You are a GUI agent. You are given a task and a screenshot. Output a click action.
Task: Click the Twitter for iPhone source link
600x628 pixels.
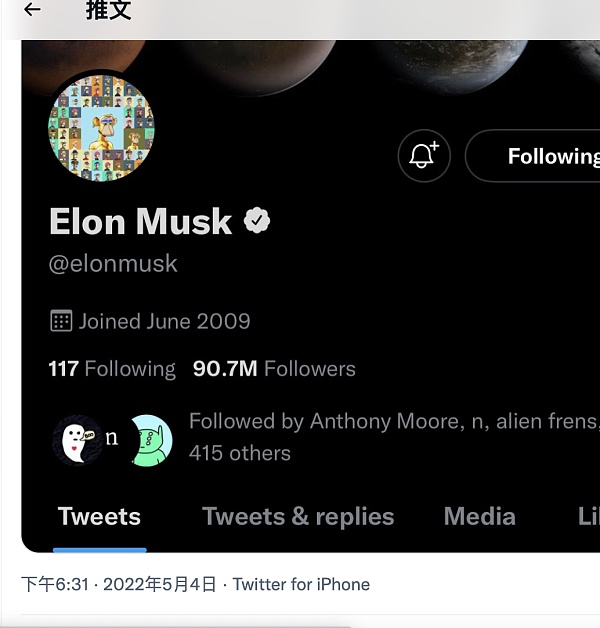coord(301,584)
